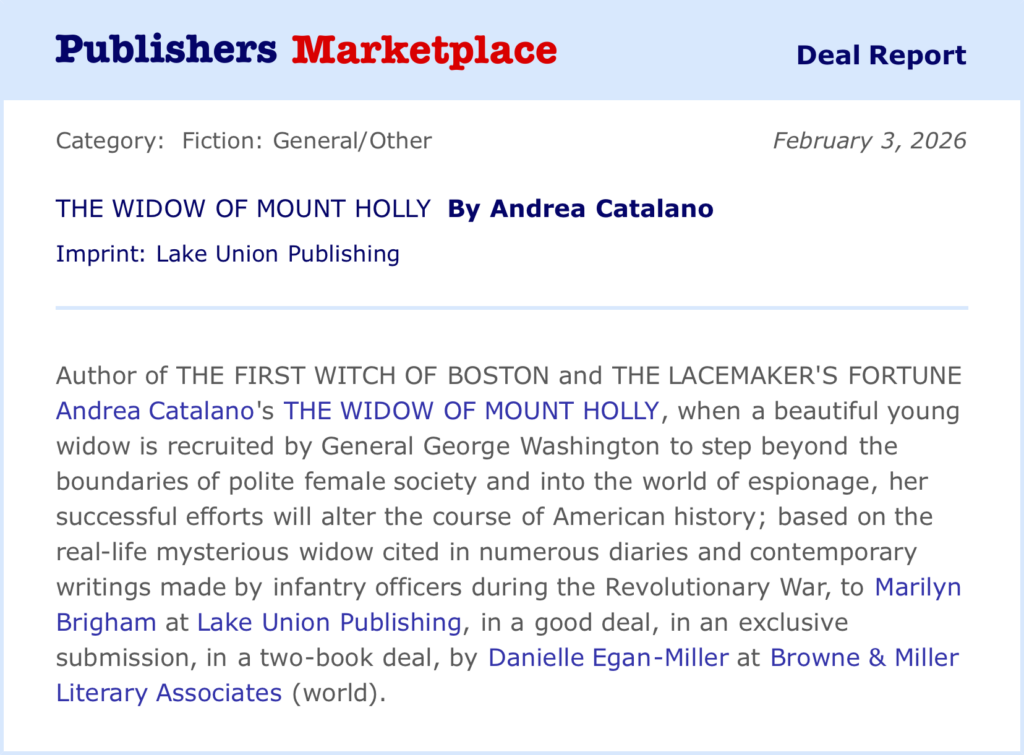This screenshot has width=1024, height=755.
Task: Open Andrea Catalano link in the deal paragraph
Action: pyautogui.click(x=152, y=410)
